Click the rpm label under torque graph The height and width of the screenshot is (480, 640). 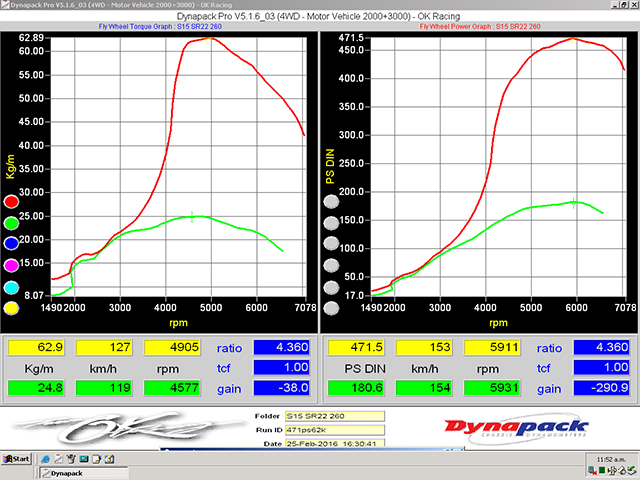pos(178,323)
